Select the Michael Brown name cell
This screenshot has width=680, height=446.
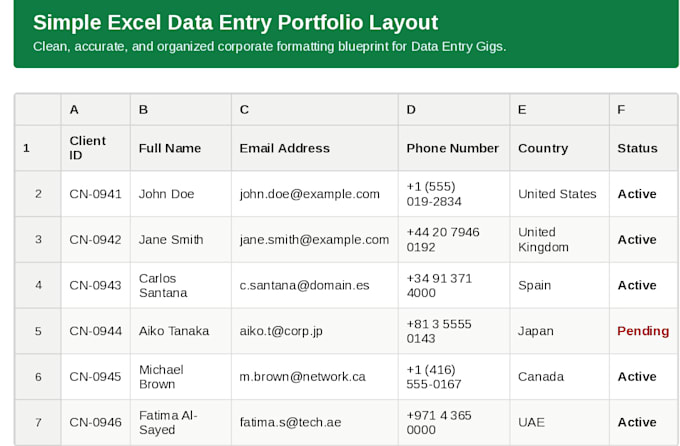coord(180,376)
